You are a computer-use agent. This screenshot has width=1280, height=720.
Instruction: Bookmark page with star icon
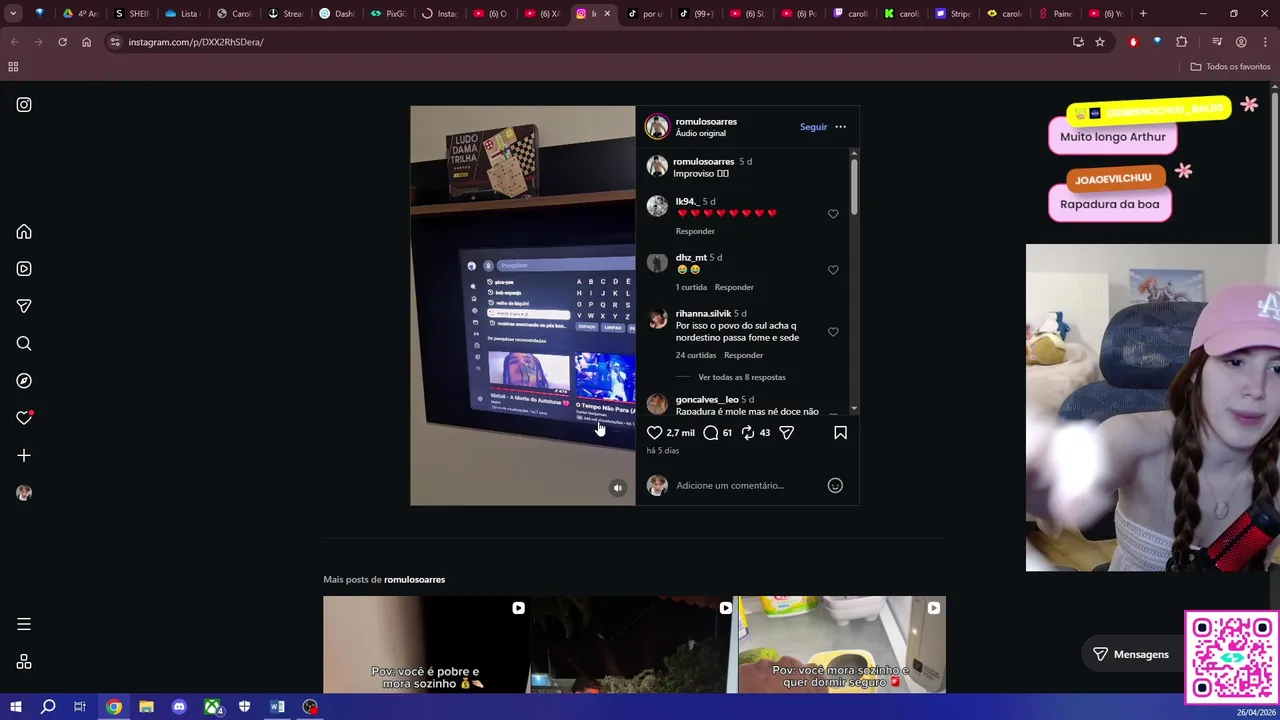(1100, 42)
